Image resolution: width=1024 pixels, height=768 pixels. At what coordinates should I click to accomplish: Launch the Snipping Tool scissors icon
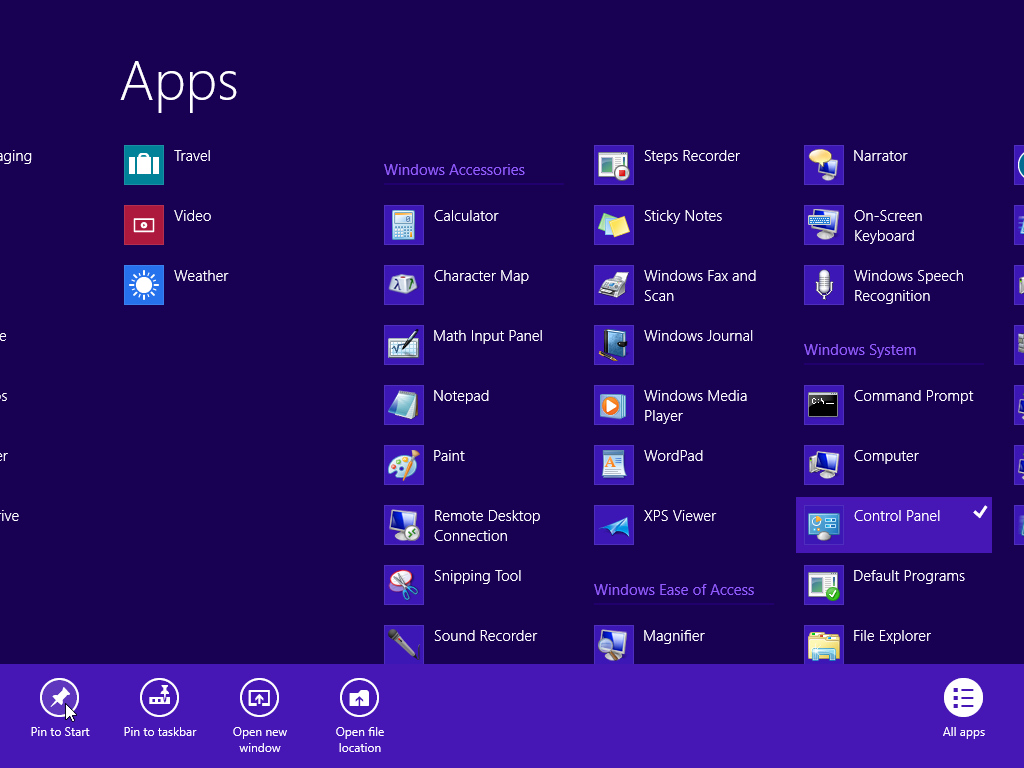tap(404, 585)
